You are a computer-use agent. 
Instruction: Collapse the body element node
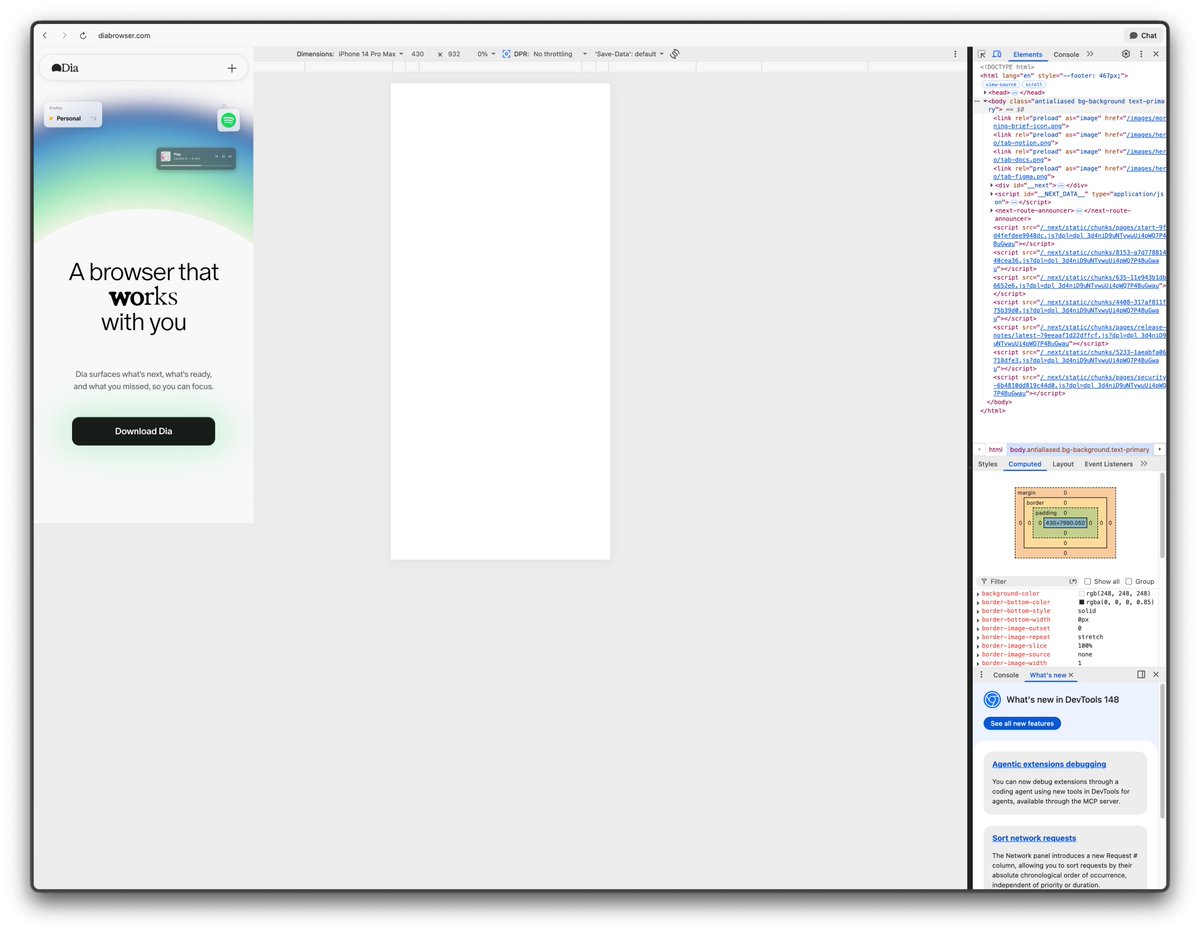[985, 101]
